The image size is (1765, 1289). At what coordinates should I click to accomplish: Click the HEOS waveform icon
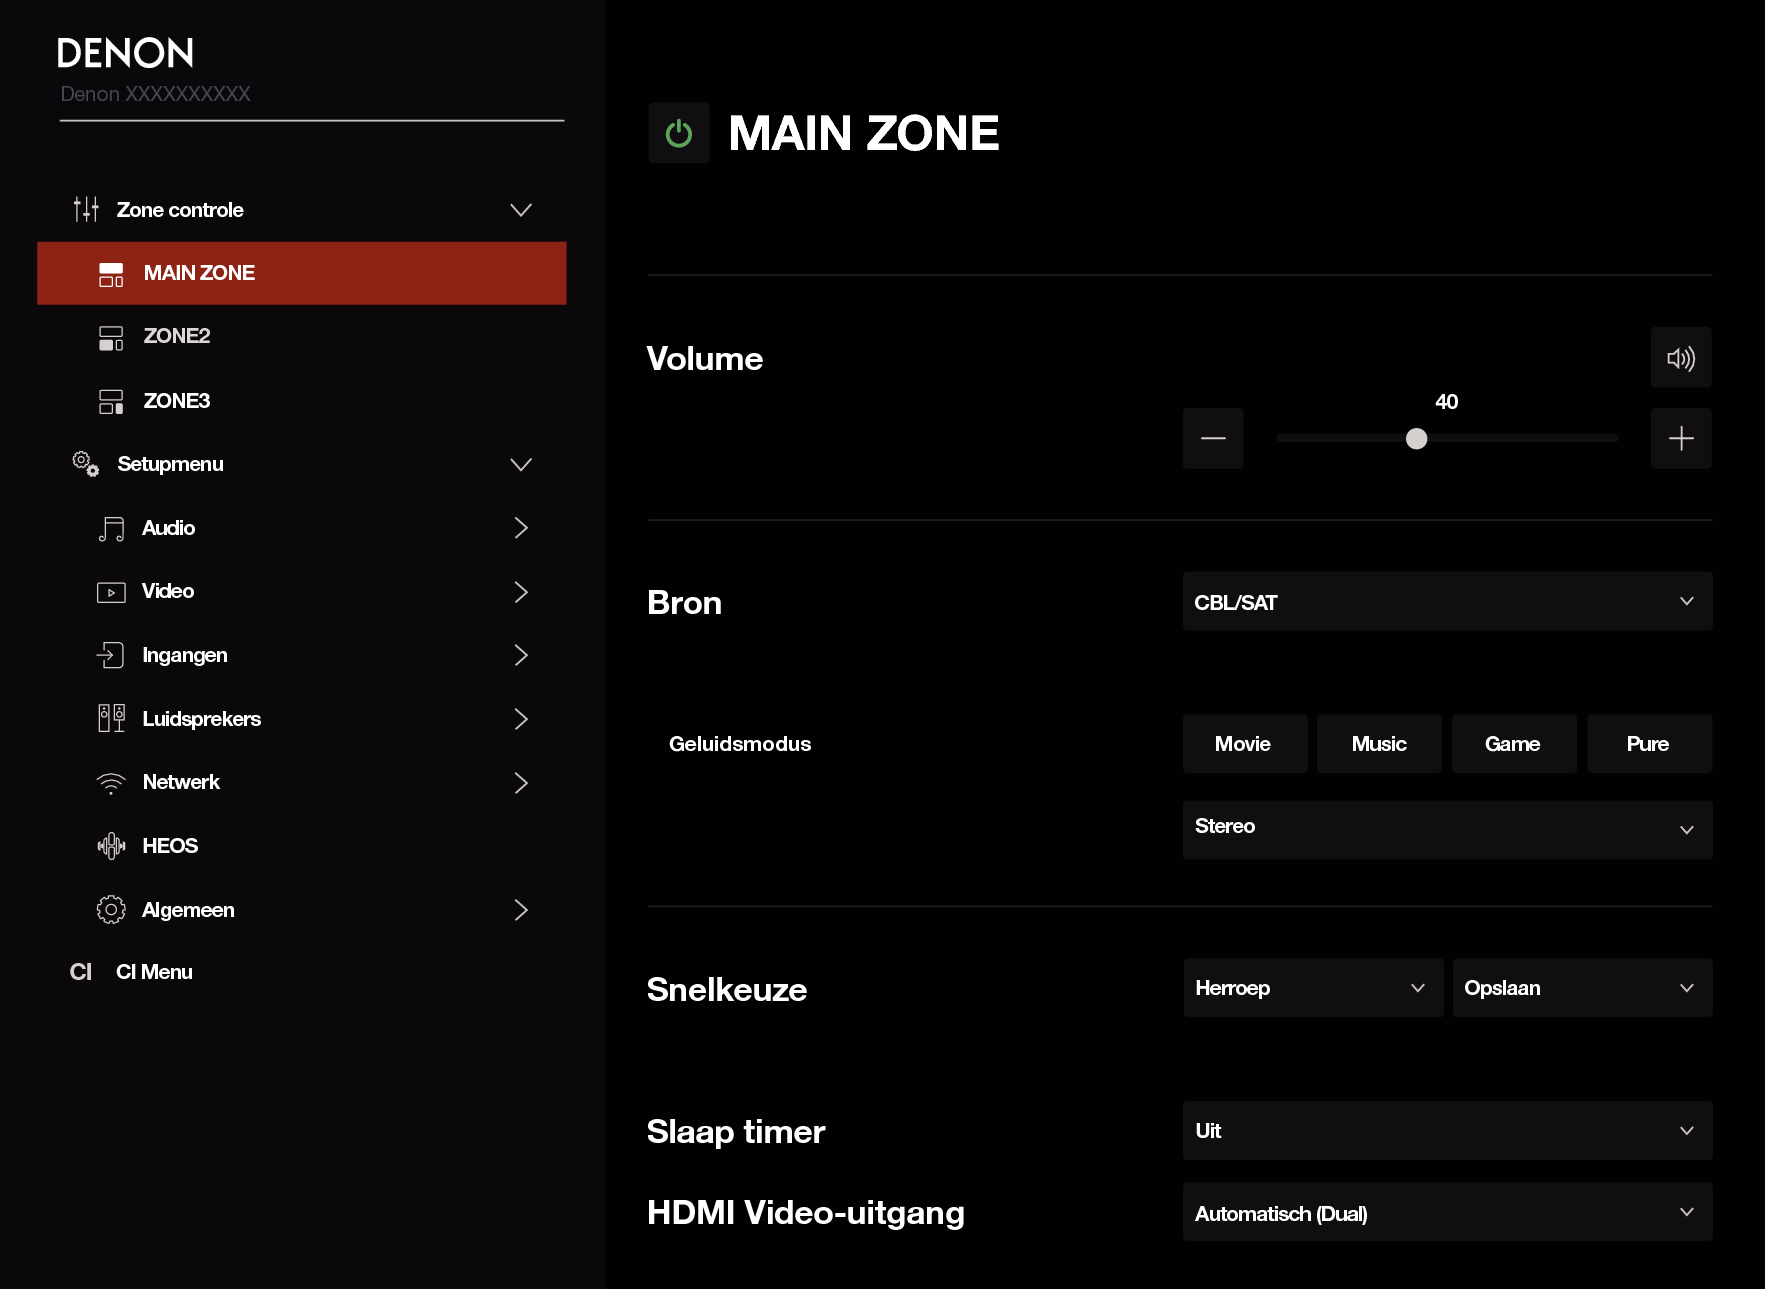coord(111,846)
